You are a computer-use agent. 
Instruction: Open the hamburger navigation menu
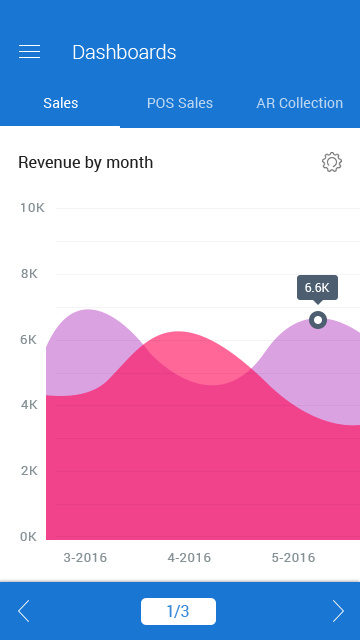click(x=29, y=52)
